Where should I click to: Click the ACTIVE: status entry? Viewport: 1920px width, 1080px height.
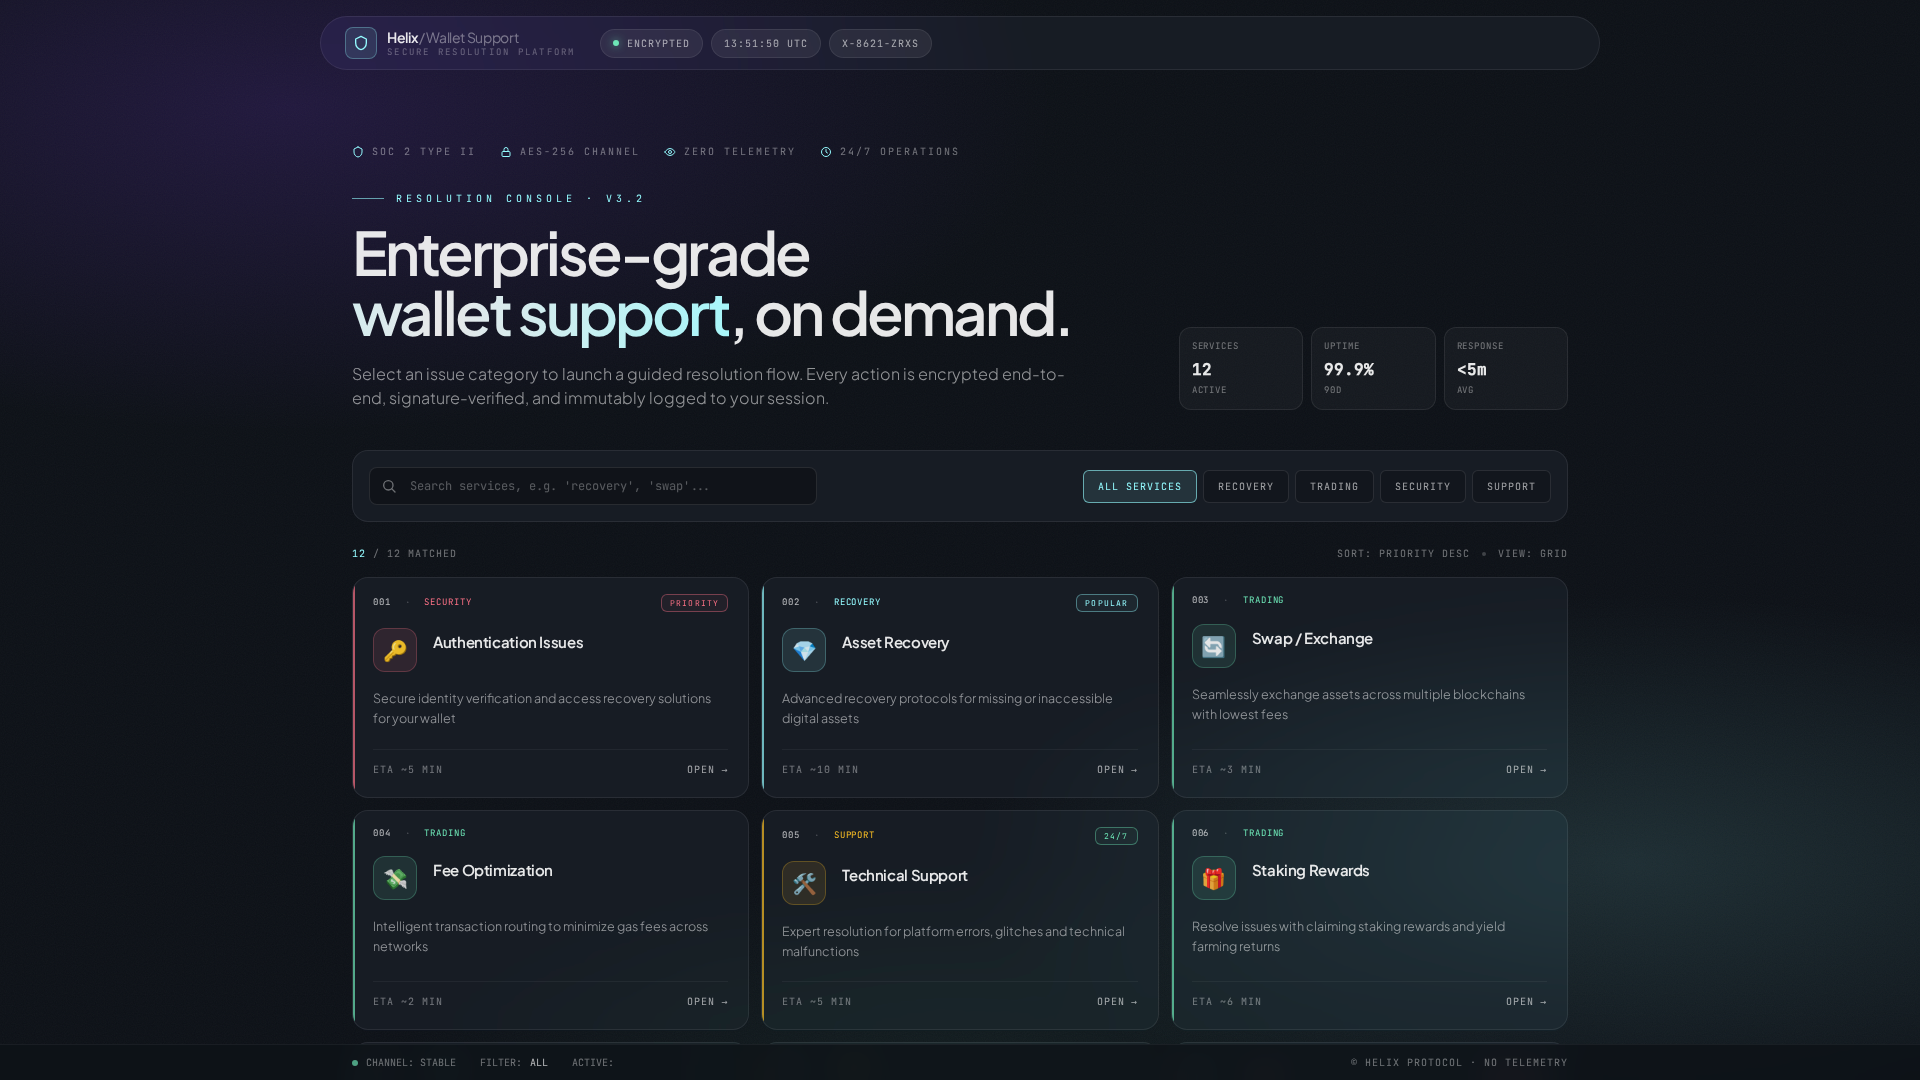[x=593, y=1063]
